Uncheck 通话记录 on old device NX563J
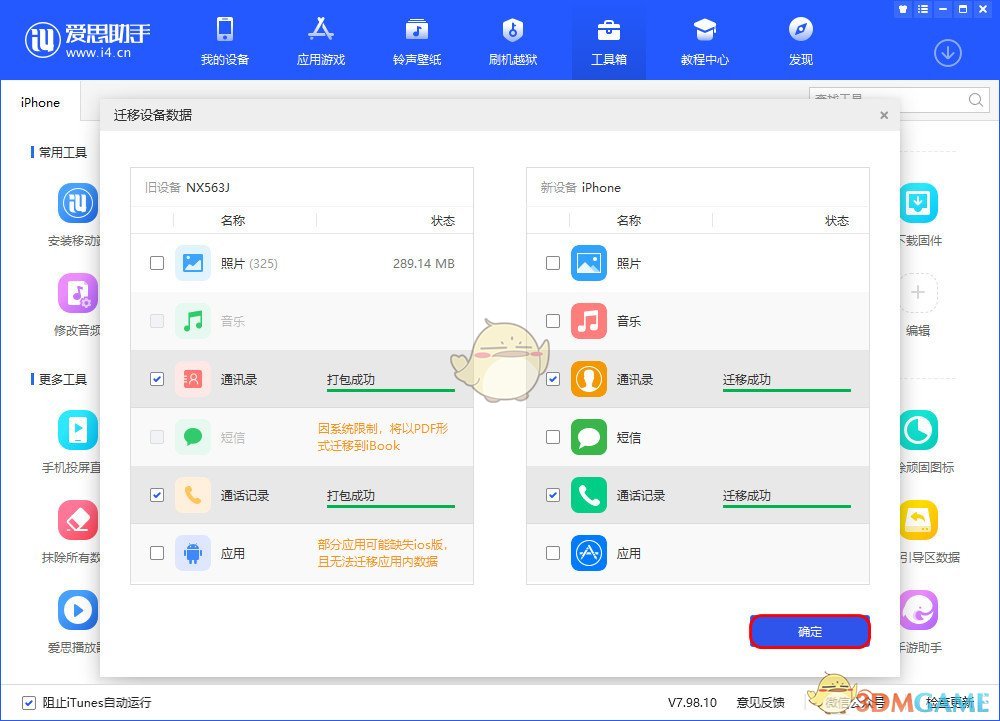Image resolution: width=1000 pixels, height=721 pixels. pos(157,495)
